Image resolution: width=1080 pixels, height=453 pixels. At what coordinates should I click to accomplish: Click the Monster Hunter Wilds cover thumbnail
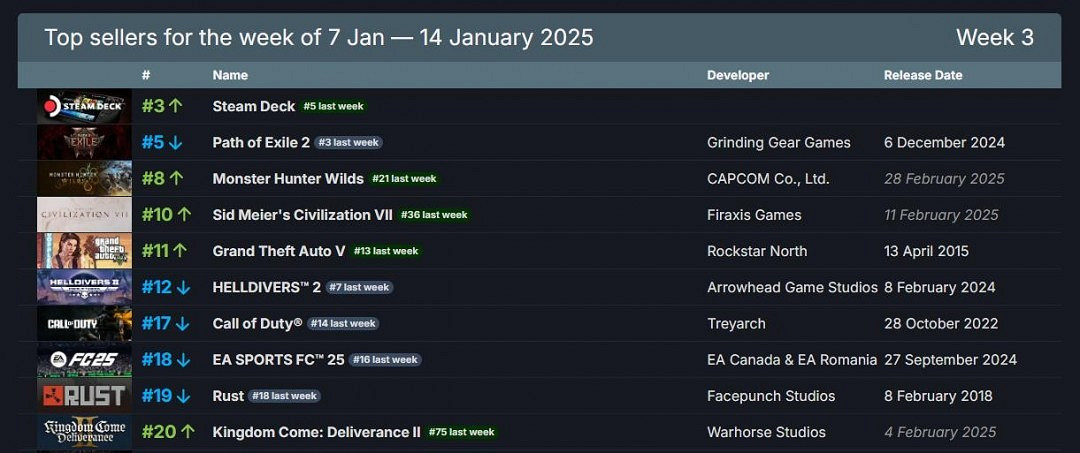84,178
